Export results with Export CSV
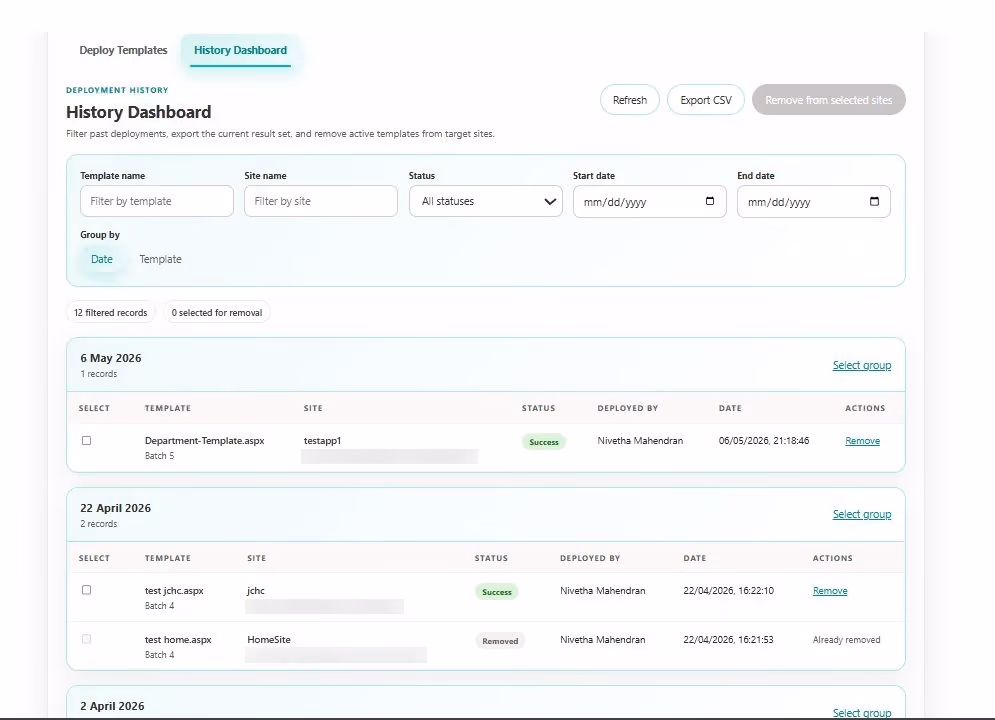 [706, 100]
